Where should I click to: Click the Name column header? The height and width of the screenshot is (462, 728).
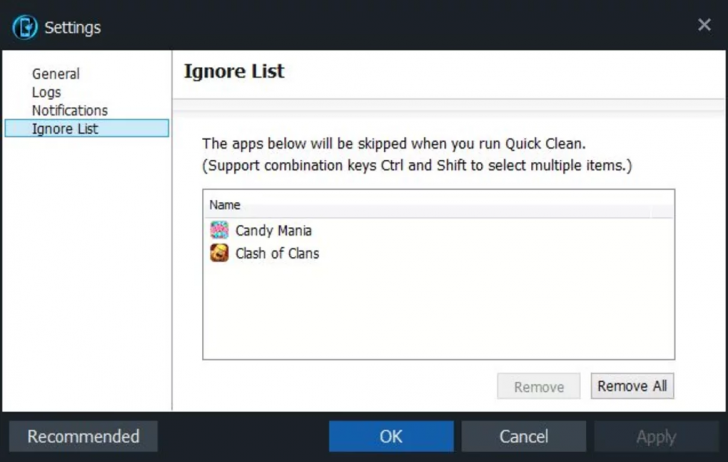click(x=225, y=205)
